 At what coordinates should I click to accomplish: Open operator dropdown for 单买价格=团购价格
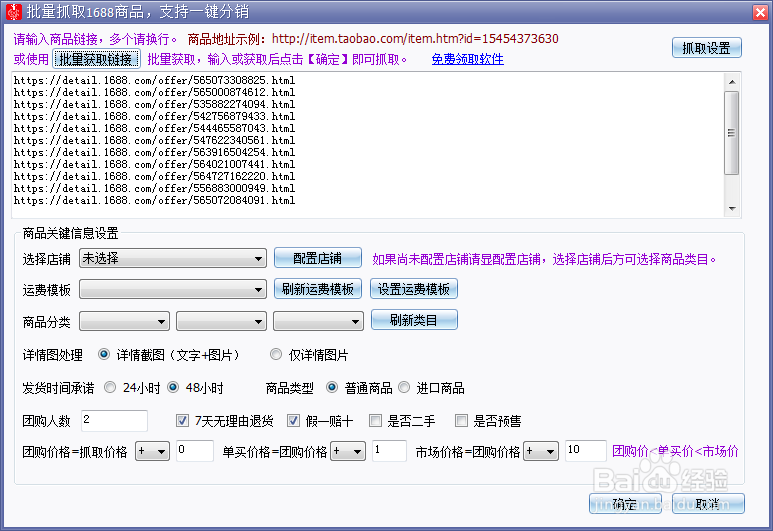click(x=348, y=451)
